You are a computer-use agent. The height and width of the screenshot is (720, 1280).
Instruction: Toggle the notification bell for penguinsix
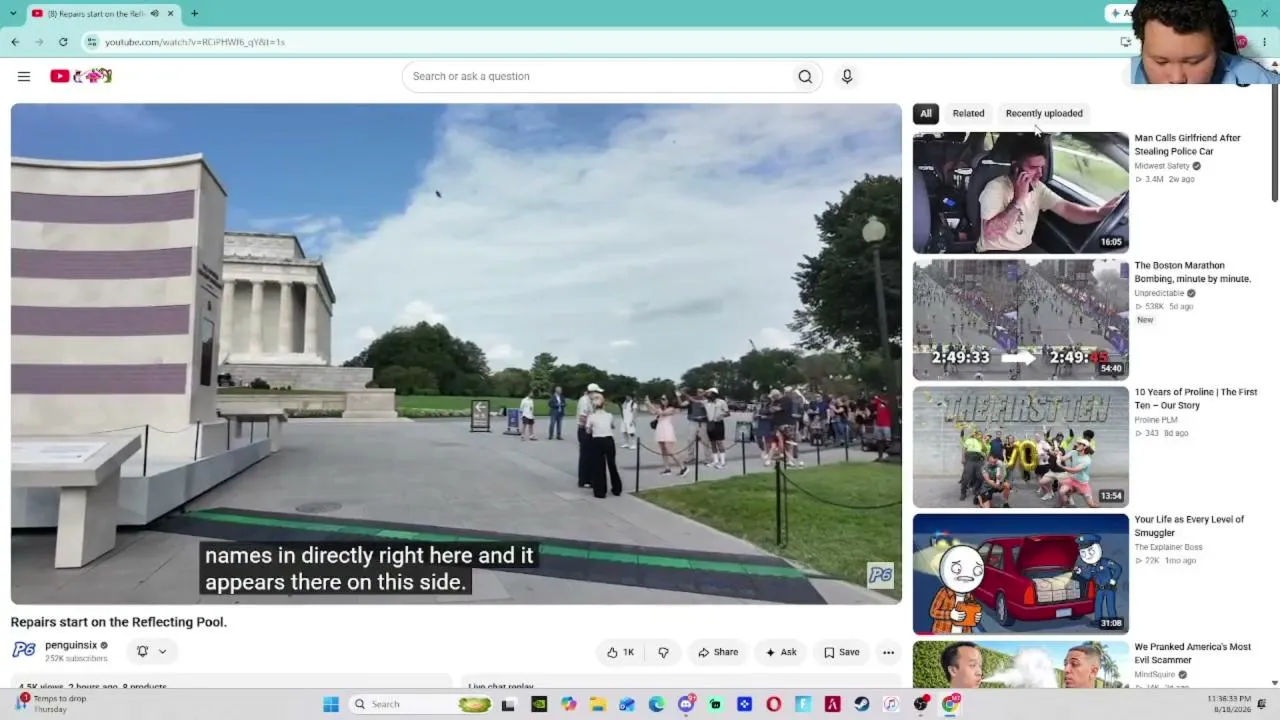[x=143, y=651]
